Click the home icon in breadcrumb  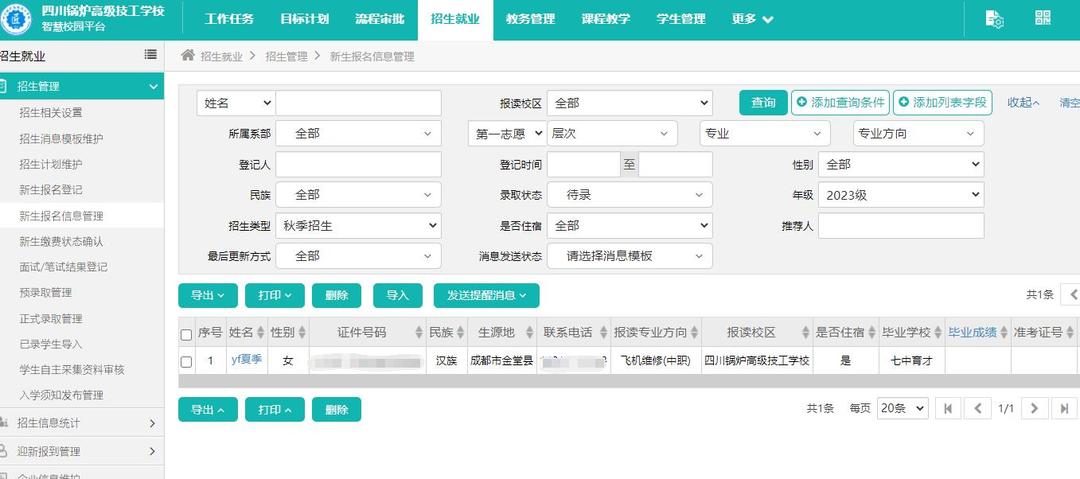[x=188, y=56]
